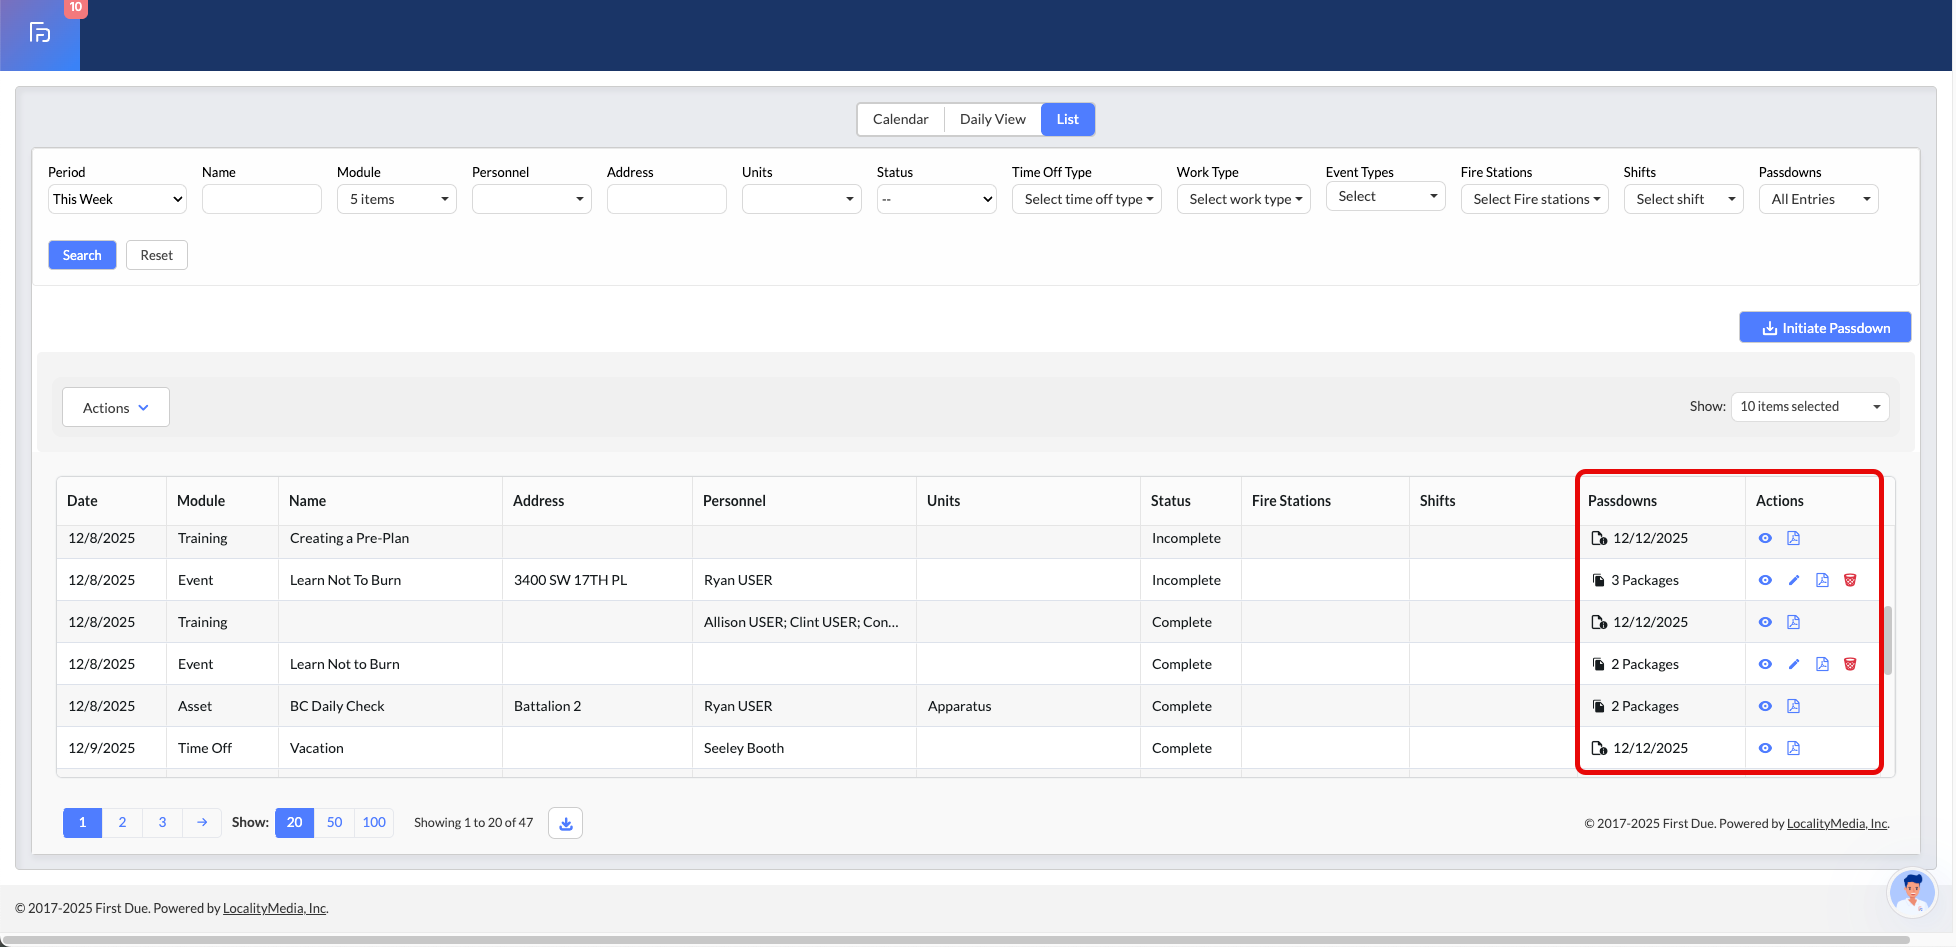
Task: Expand the Actions dropdown above the table
Action: coord(116,408)
